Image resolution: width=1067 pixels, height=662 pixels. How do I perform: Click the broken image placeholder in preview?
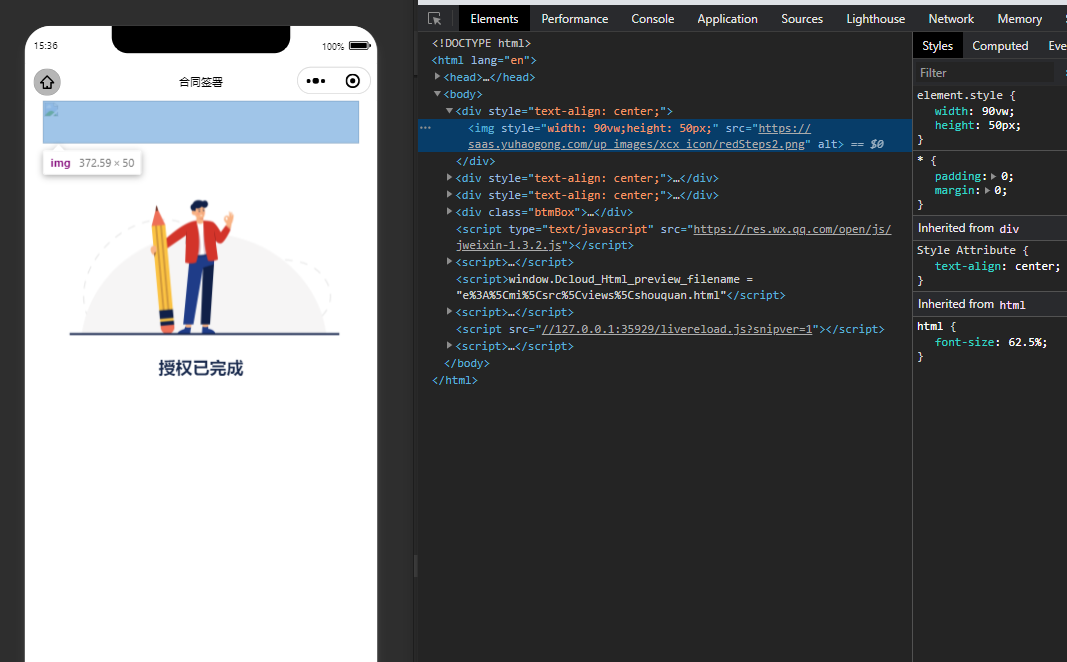[201, 122]
